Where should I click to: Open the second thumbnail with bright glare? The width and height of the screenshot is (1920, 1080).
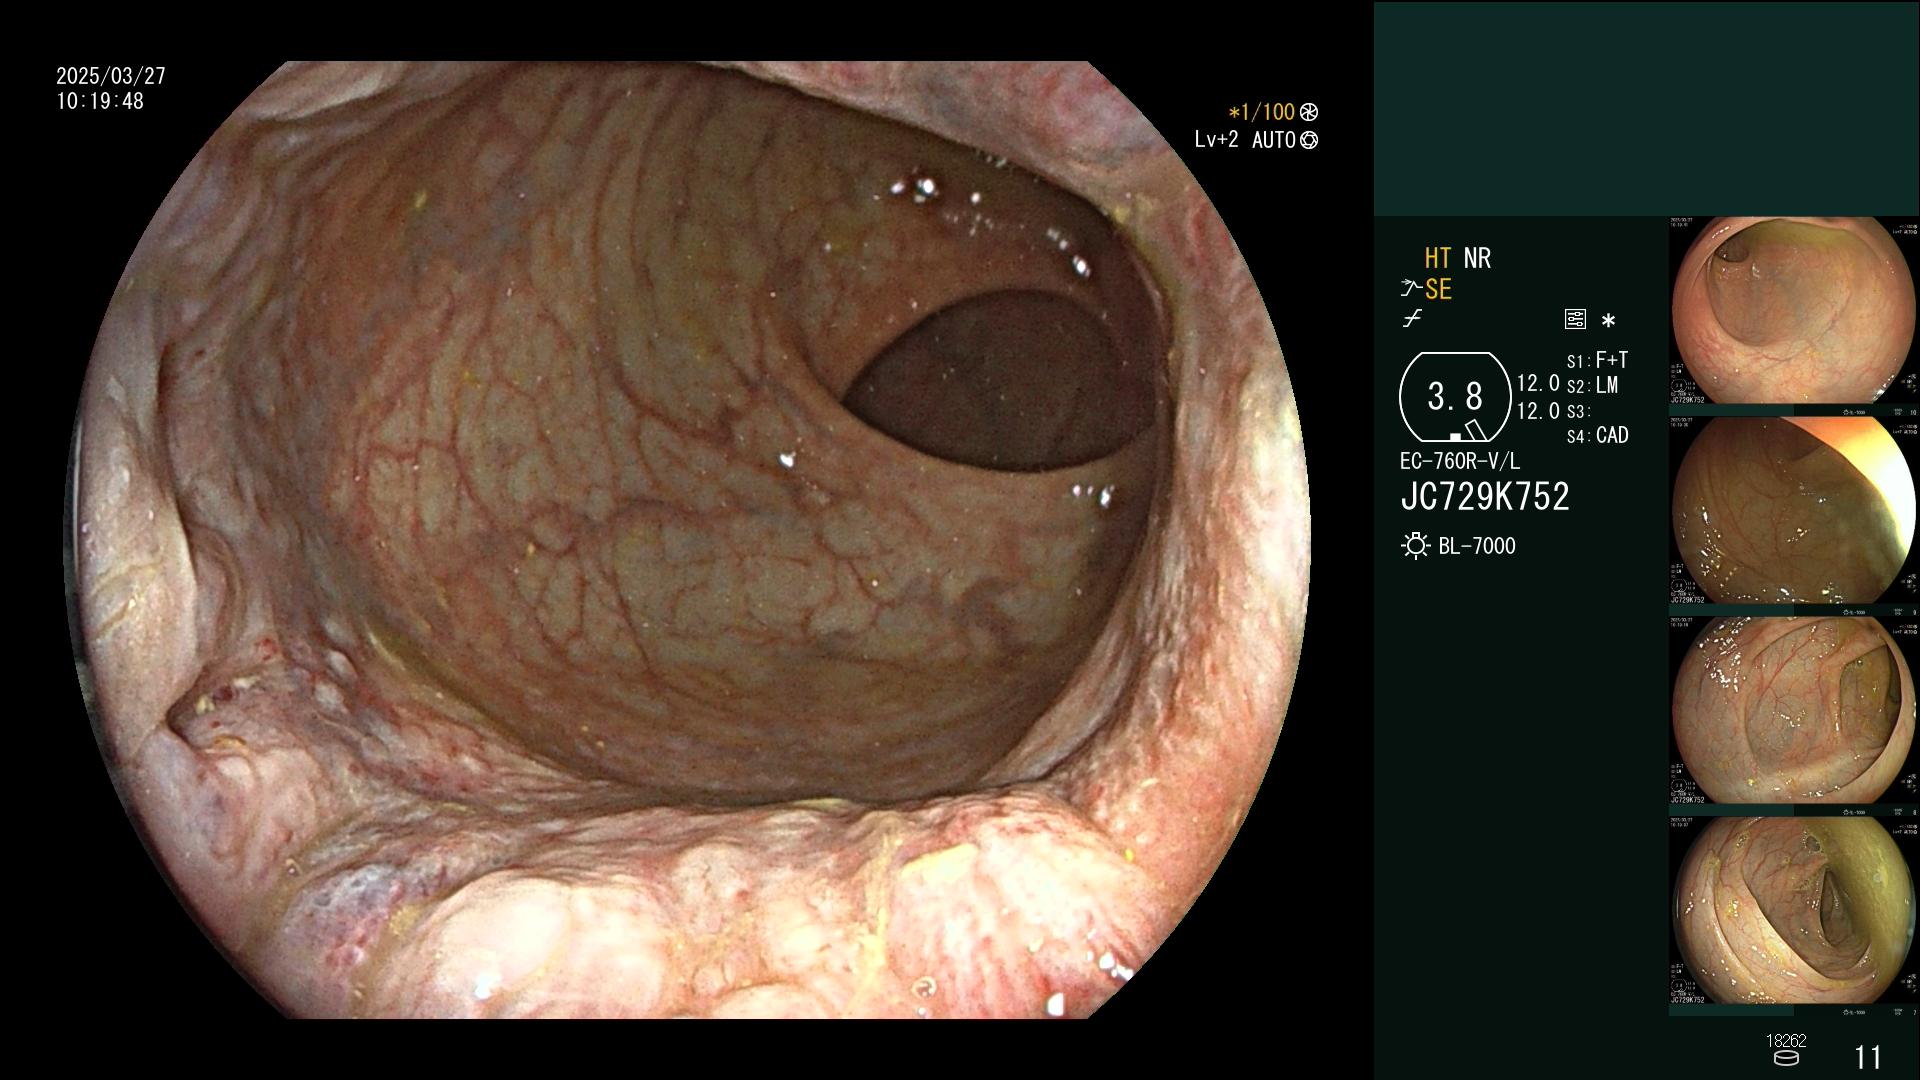click(x=1794, y=510)
